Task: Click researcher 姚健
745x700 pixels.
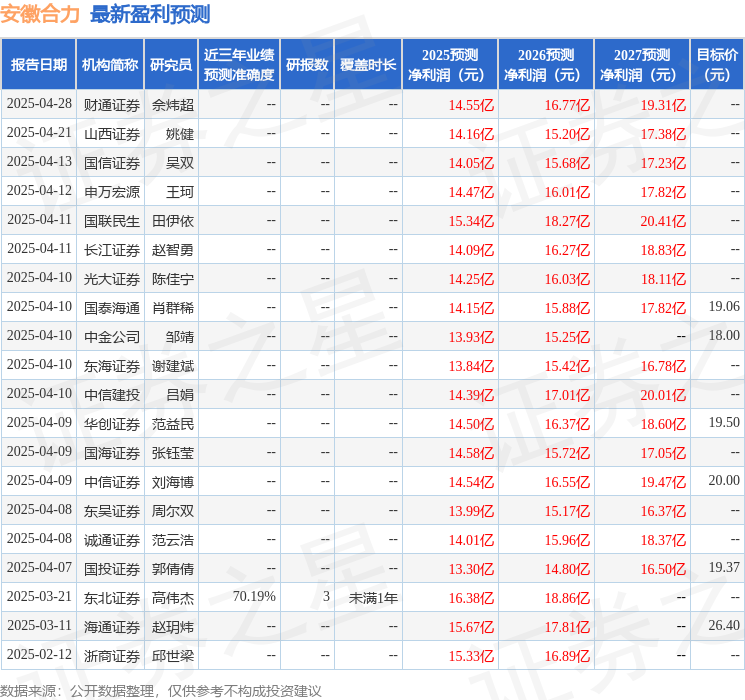Action: pyautogui.click(x=180, y=134)
